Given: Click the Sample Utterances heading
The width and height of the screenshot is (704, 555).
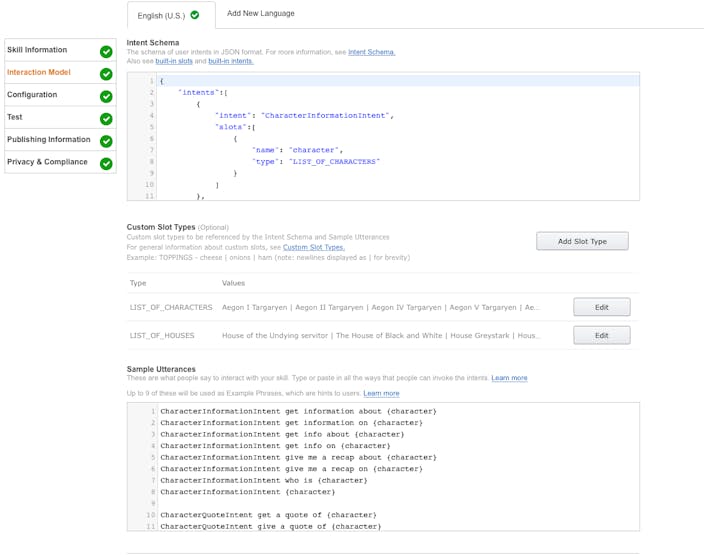Looking at the screenshot, I should click(161, 369).
